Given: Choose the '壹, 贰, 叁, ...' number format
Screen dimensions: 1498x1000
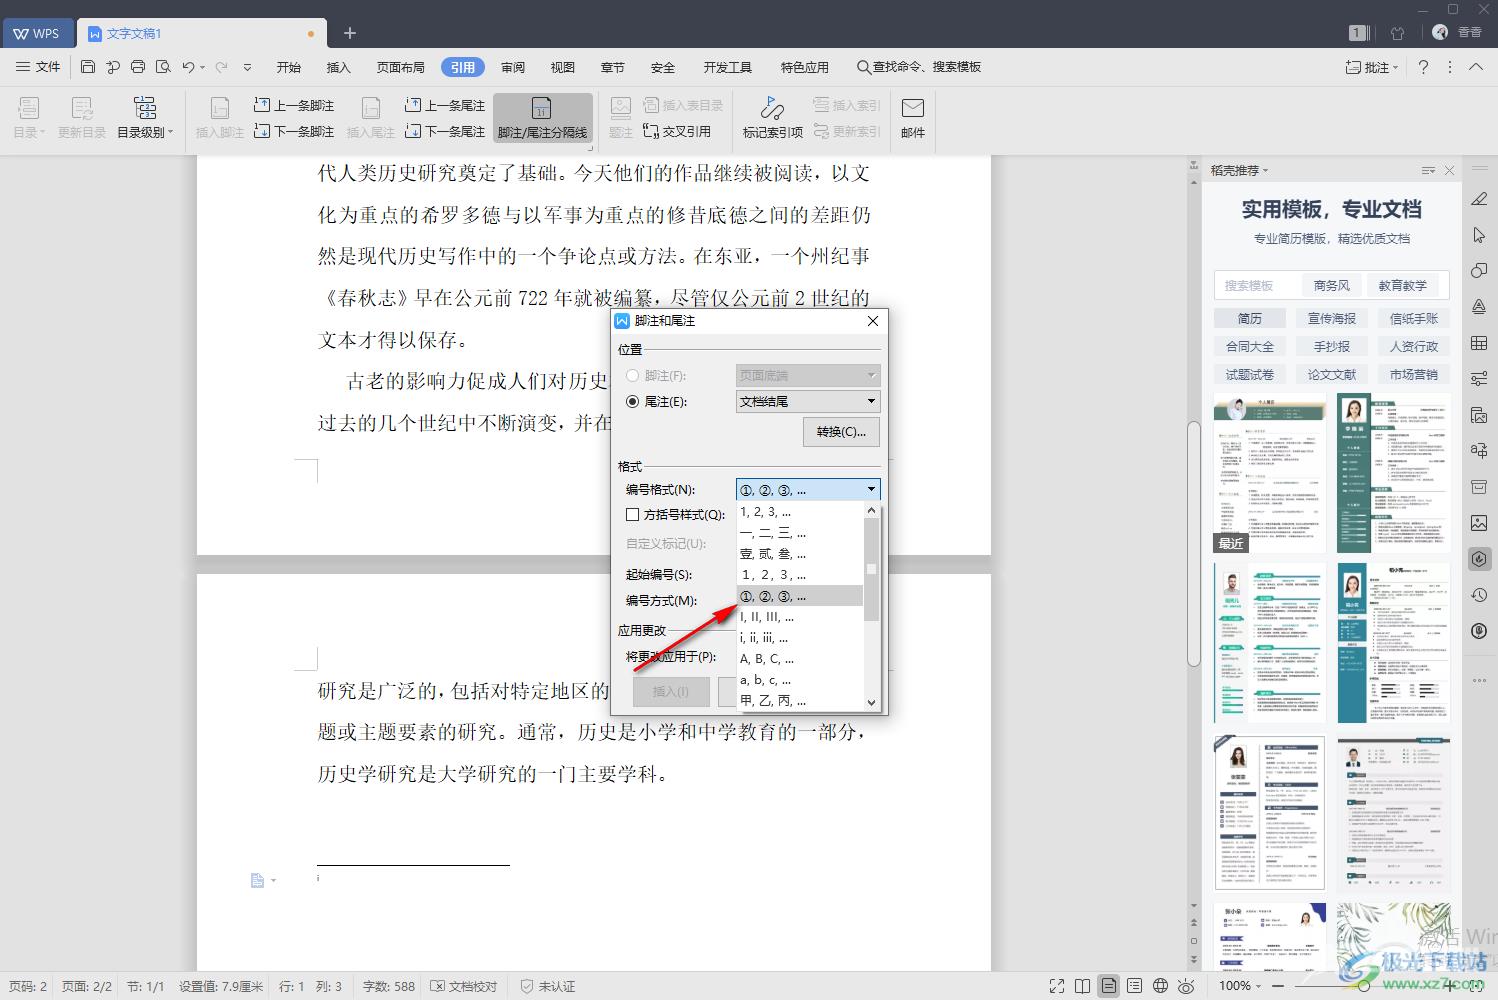Looking at the screenshot, I should pyautogui.click(x=800, y=554).
